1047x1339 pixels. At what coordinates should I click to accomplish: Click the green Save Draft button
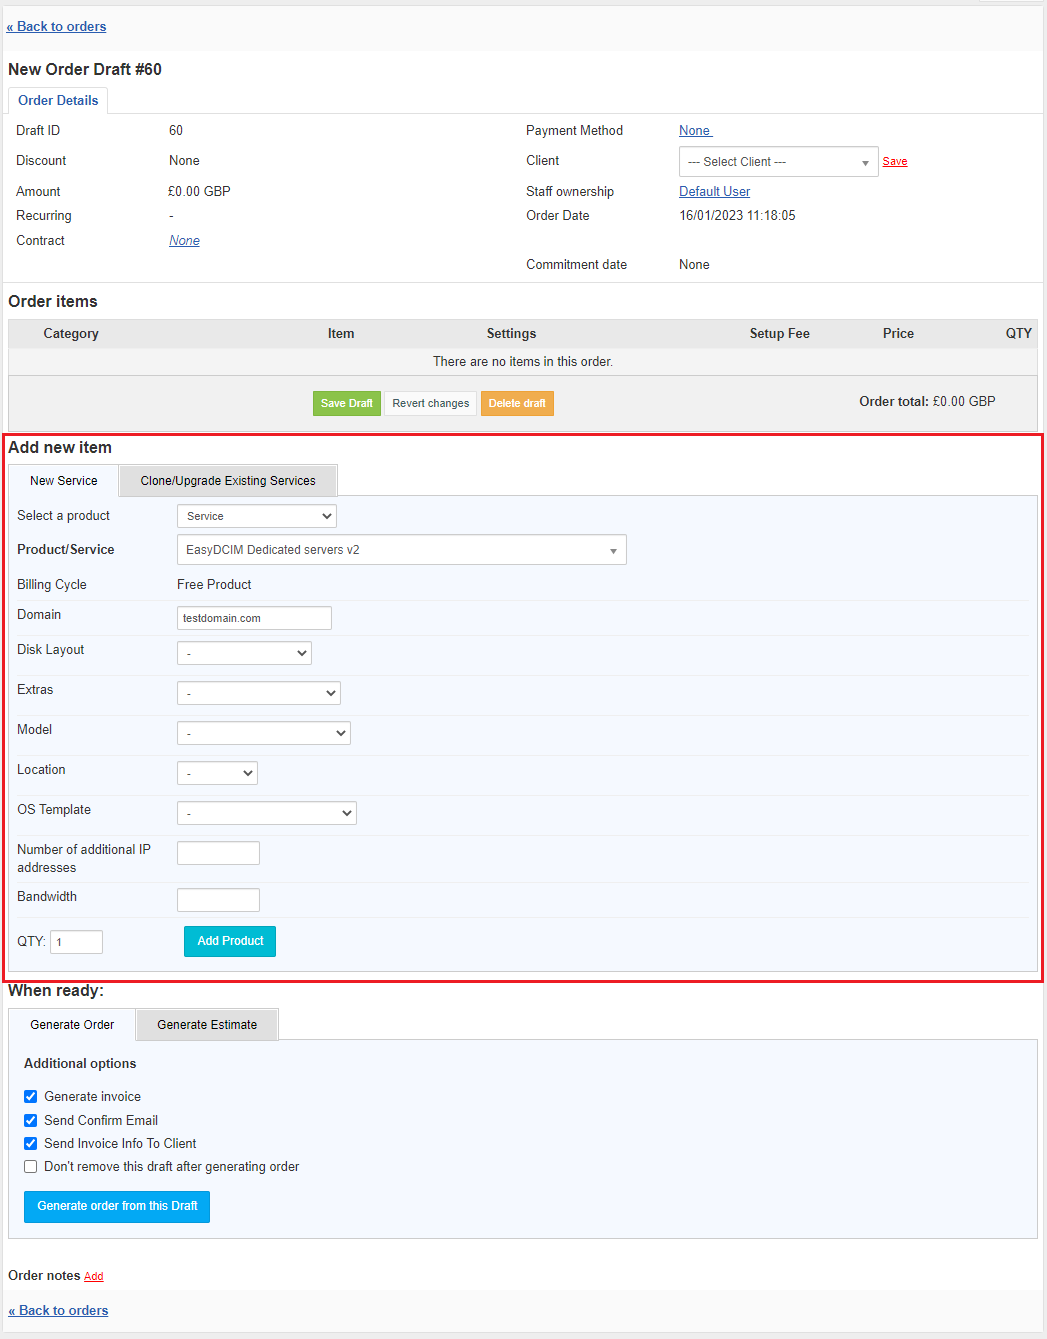click(347, 404)
